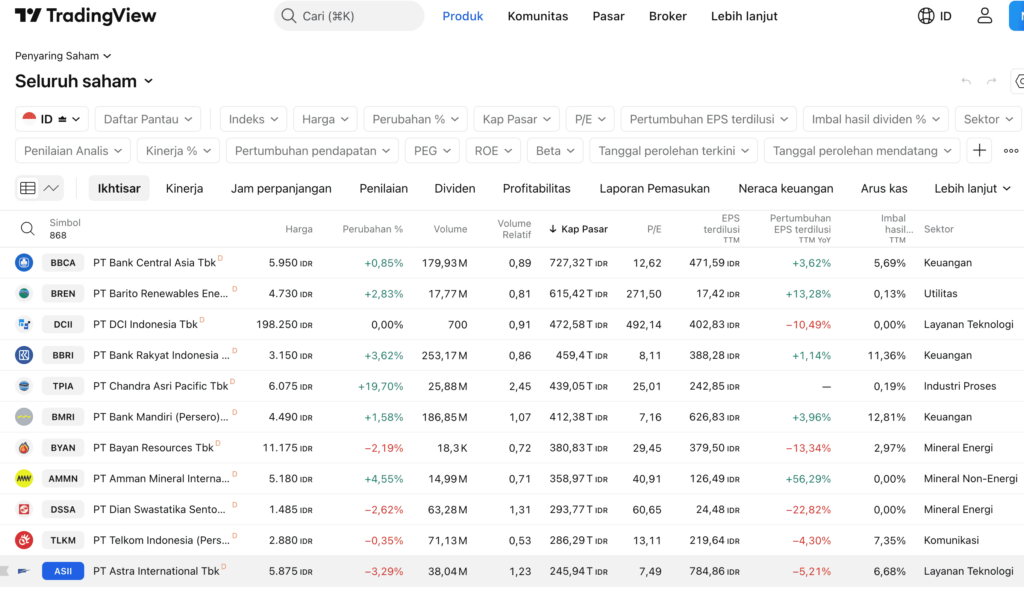The height and width of the screenshot is (592, 1024).
Task: Sort by Kap Pasar column header
Action: coord(579,229)
